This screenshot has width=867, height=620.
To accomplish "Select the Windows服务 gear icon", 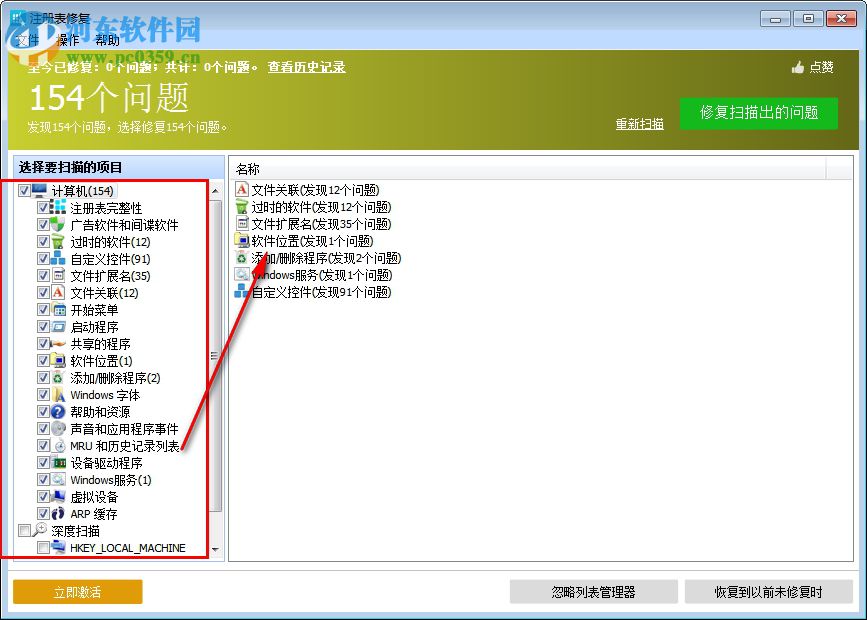I will click(242, 275).
